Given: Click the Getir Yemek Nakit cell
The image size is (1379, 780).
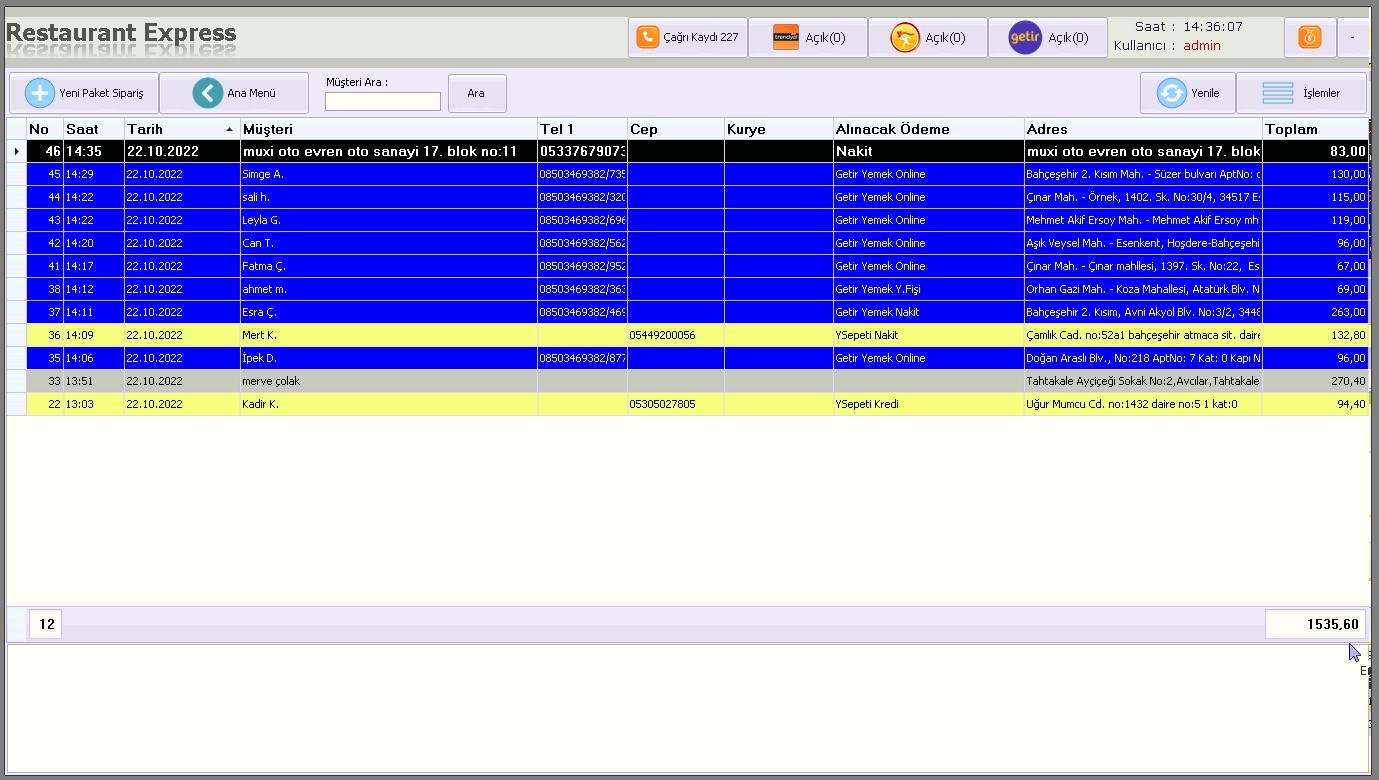Looking at the screenshot, I should [929, 312].
